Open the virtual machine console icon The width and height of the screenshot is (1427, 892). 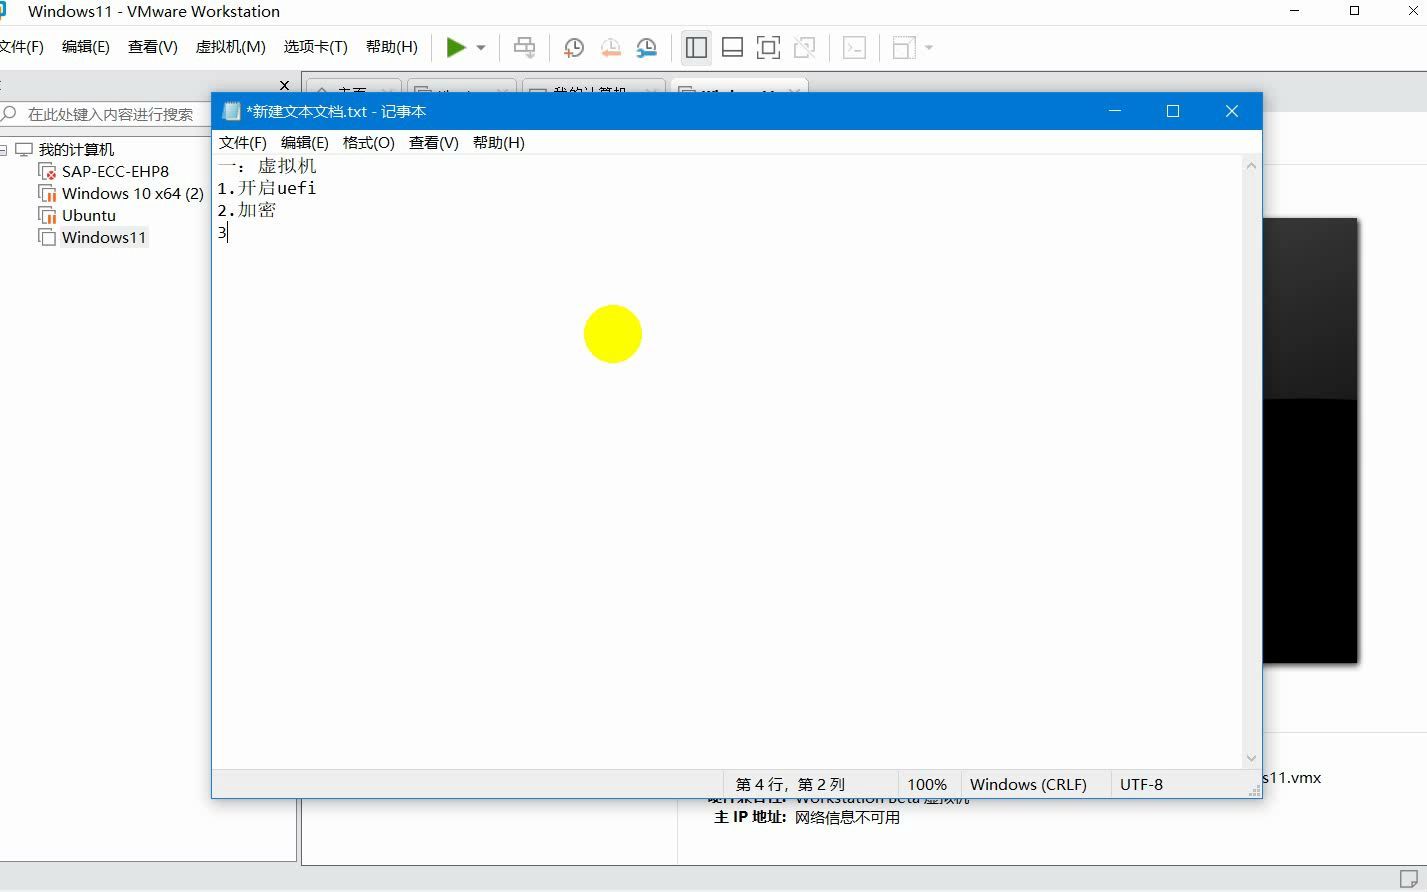click(854, 47)
